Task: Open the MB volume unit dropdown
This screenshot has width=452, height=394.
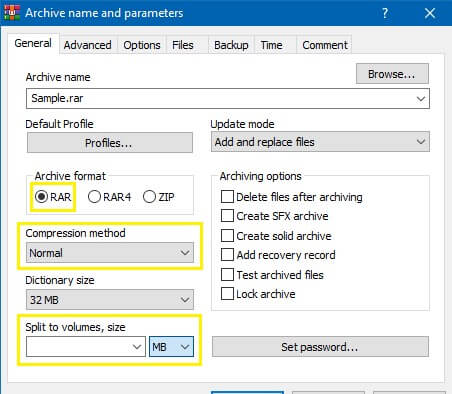Action: pyautogui.click(x=171, y=347)
